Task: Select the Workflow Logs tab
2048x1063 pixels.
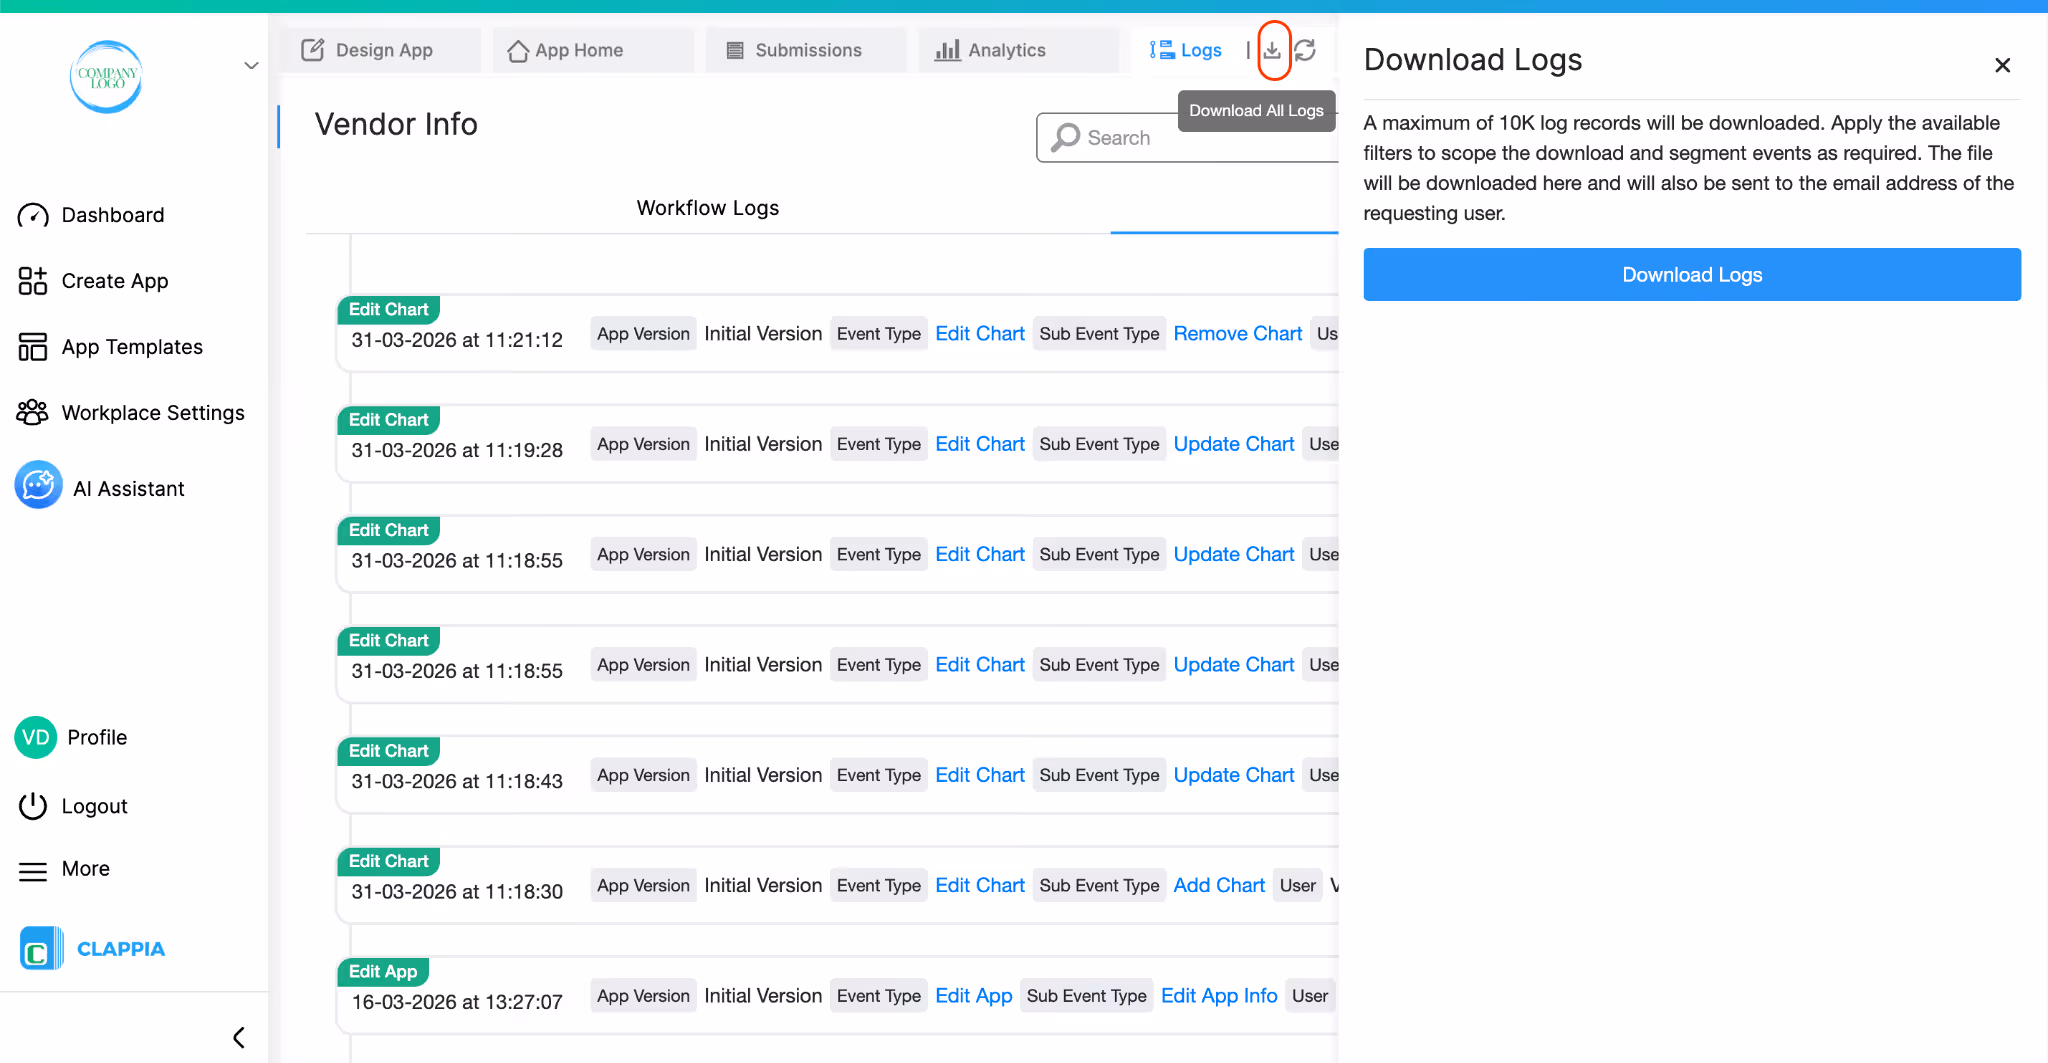Action: (x=708, y=208)
